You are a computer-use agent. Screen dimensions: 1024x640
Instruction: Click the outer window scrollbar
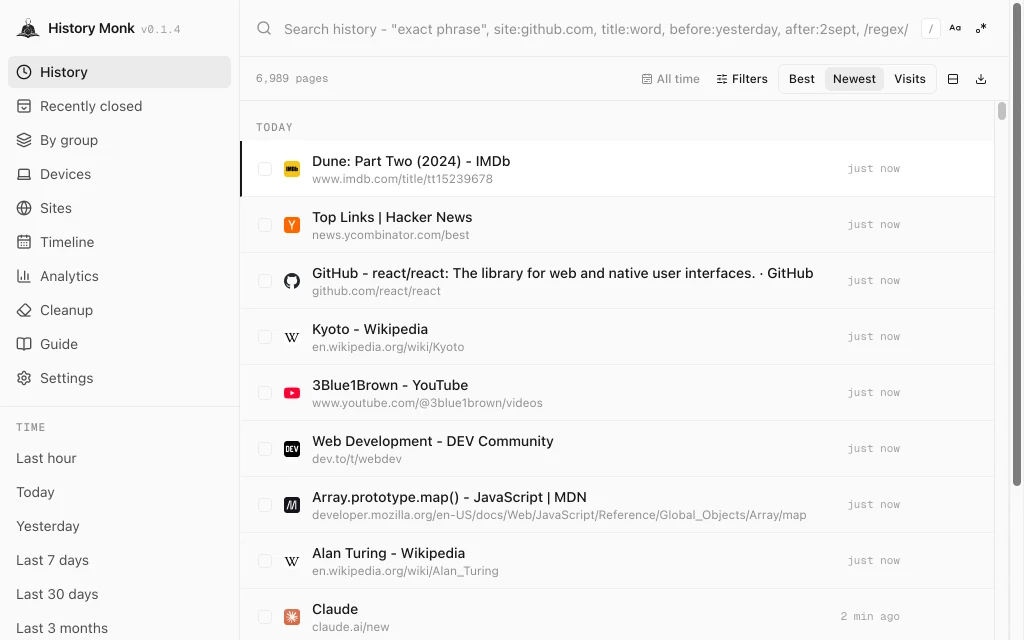pyautogui.click(x=1017, y=244)
